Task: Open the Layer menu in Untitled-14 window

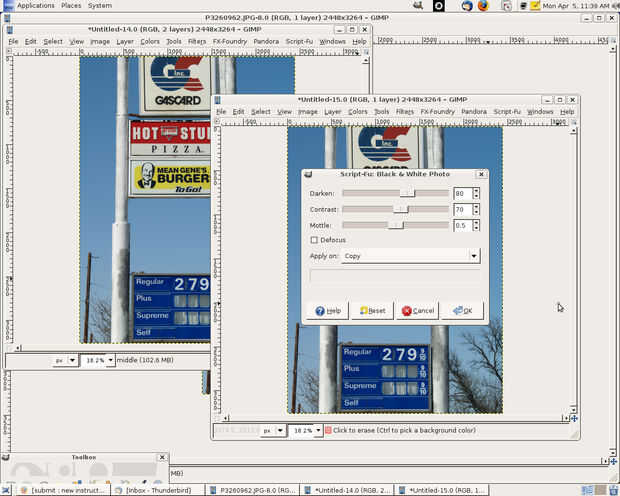Action: [125, 42]
